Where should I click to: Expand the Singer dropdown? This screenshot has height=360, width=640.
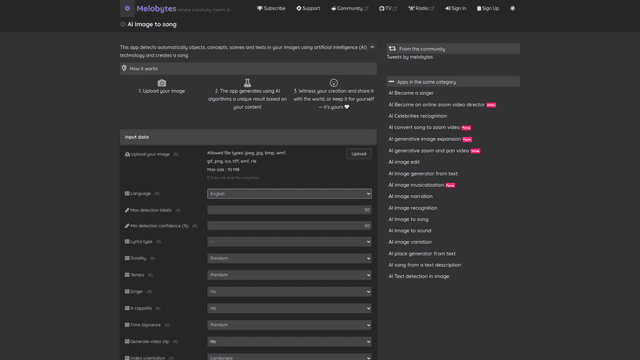tap(289, 291)
